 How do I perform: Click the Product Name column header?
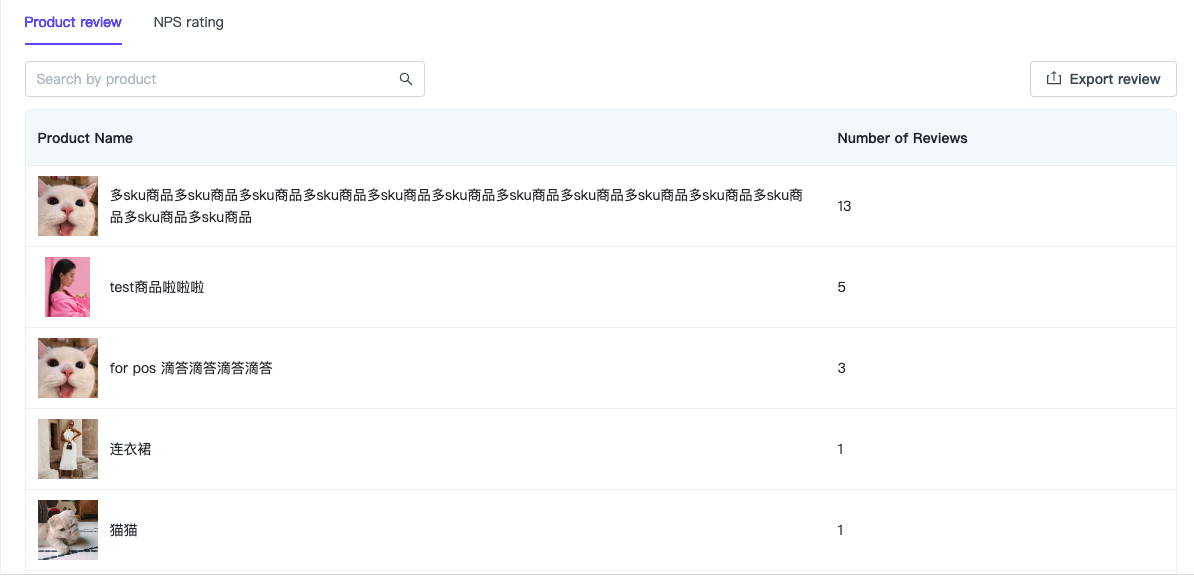85,138
